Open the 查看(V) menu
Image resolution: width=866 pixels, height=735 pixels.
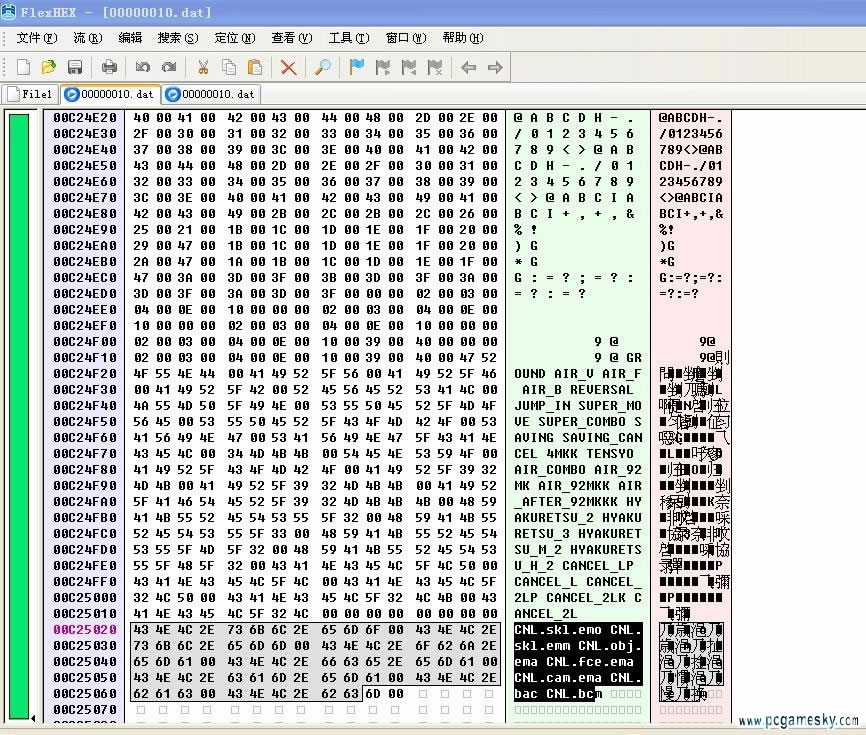click(x=292, y=38)
